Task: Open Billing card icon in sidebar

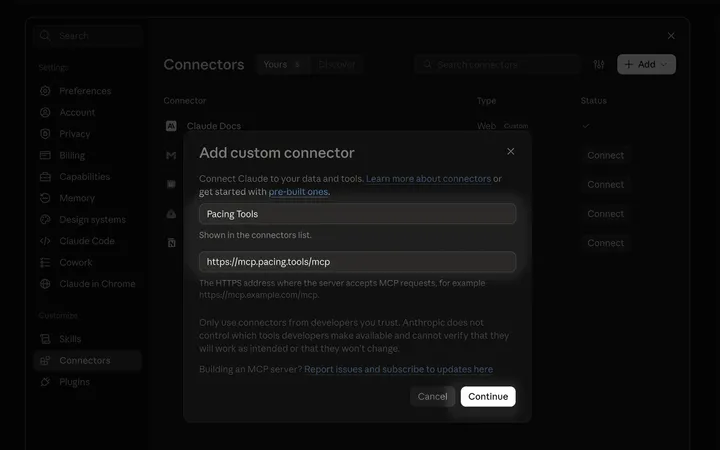Action: coord(45,155)
